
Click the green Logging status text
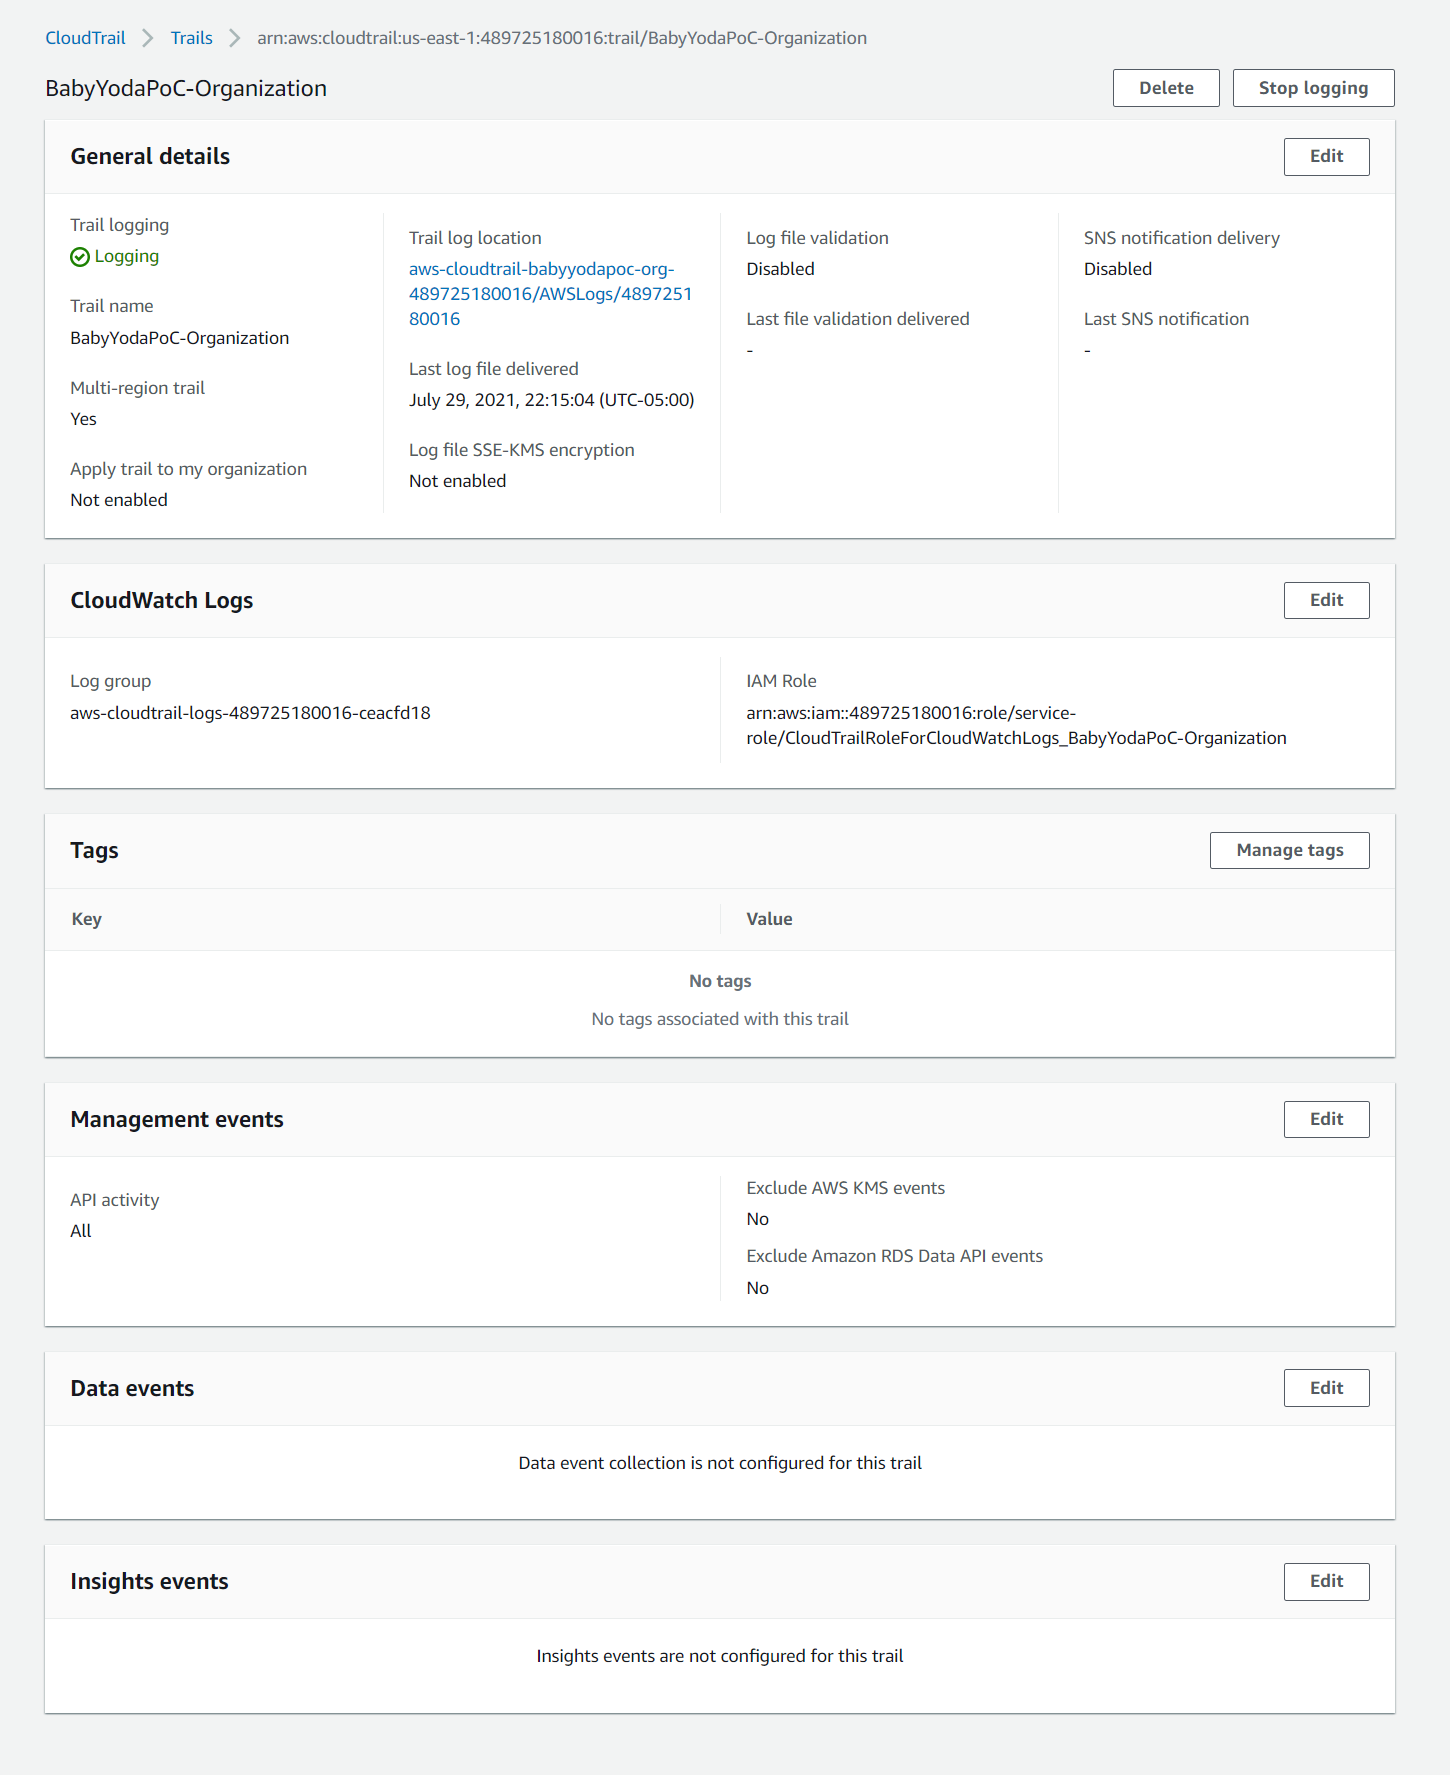127,256
